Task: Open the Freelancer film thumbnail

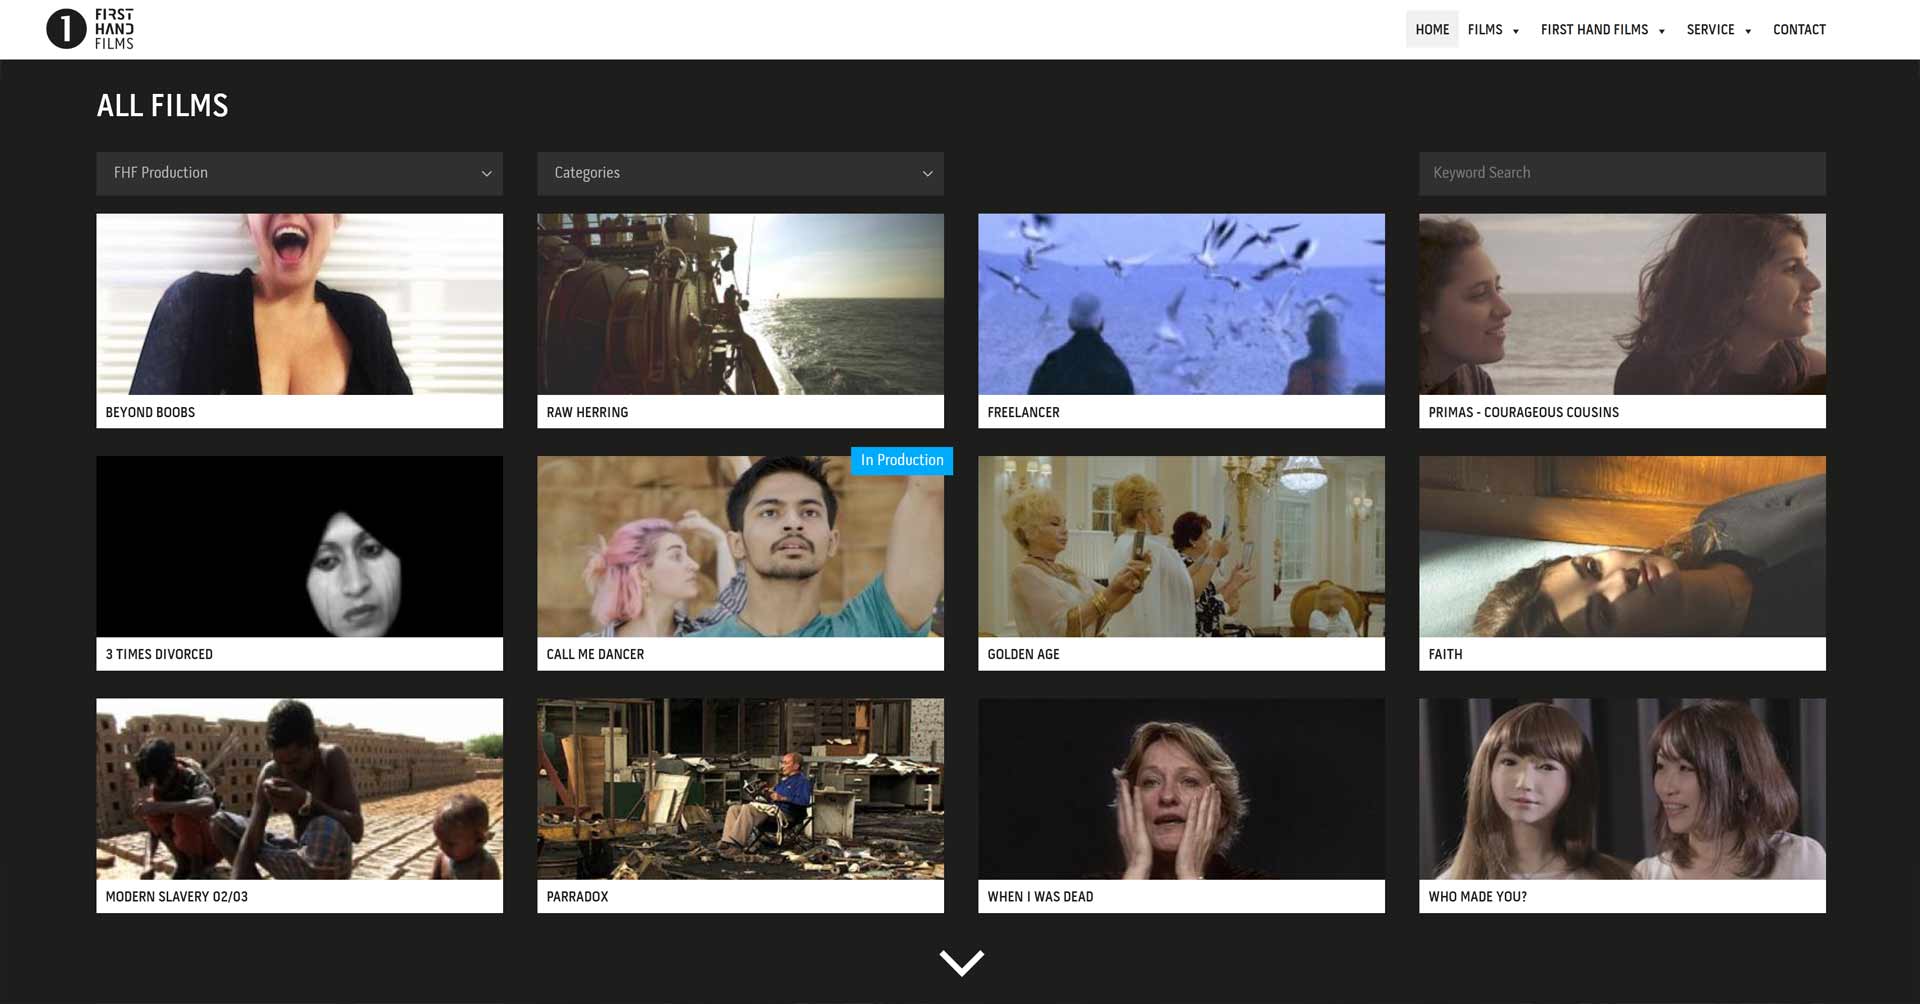Action: [x=1181, y=304]
